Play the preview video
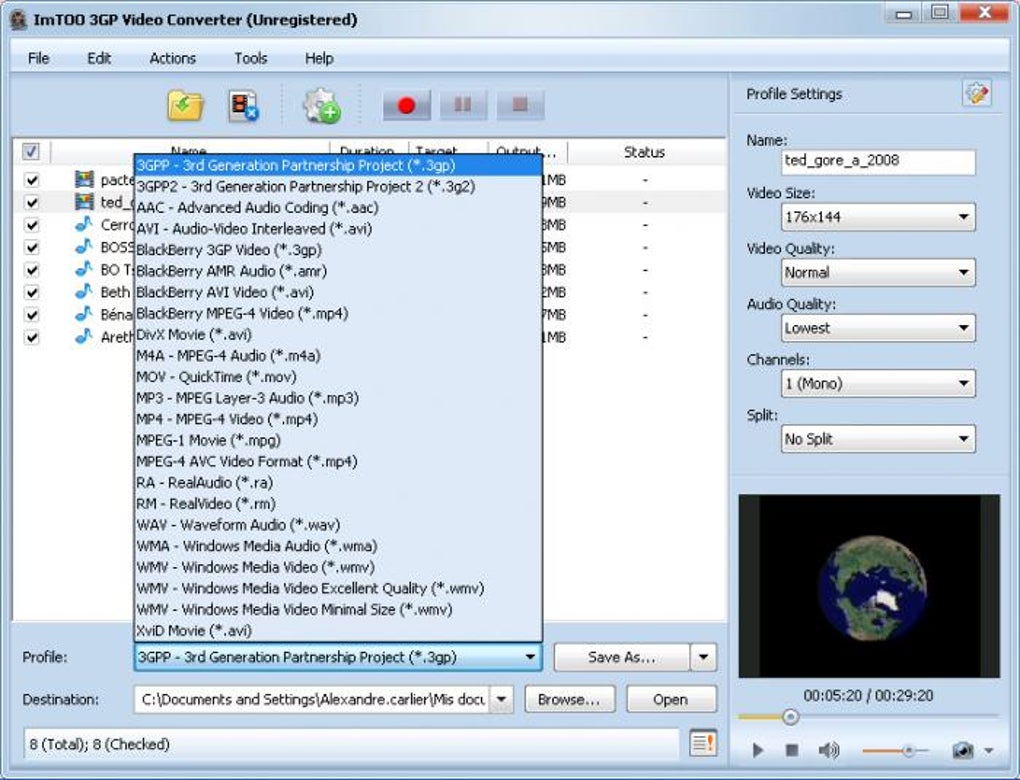 click(757, 750)
